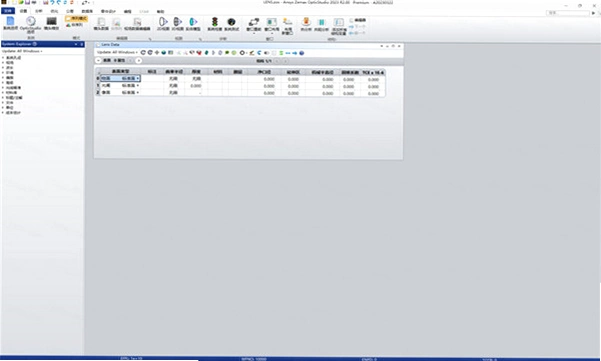Open the System Settings document icon
The height and width of the screenshot is (361, 601).
point(10,23)
